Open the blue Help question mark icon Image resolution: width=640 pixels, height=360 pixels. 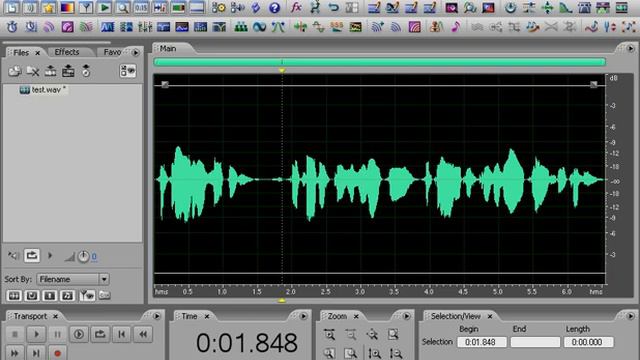pos(275,7)
